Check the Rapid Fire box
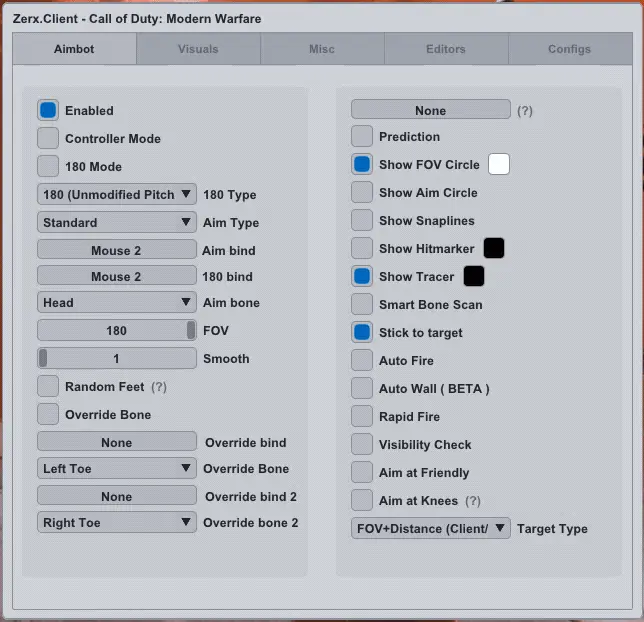This screenshot has width=644, height=622. pyautogui.click(x=362, y=416)
